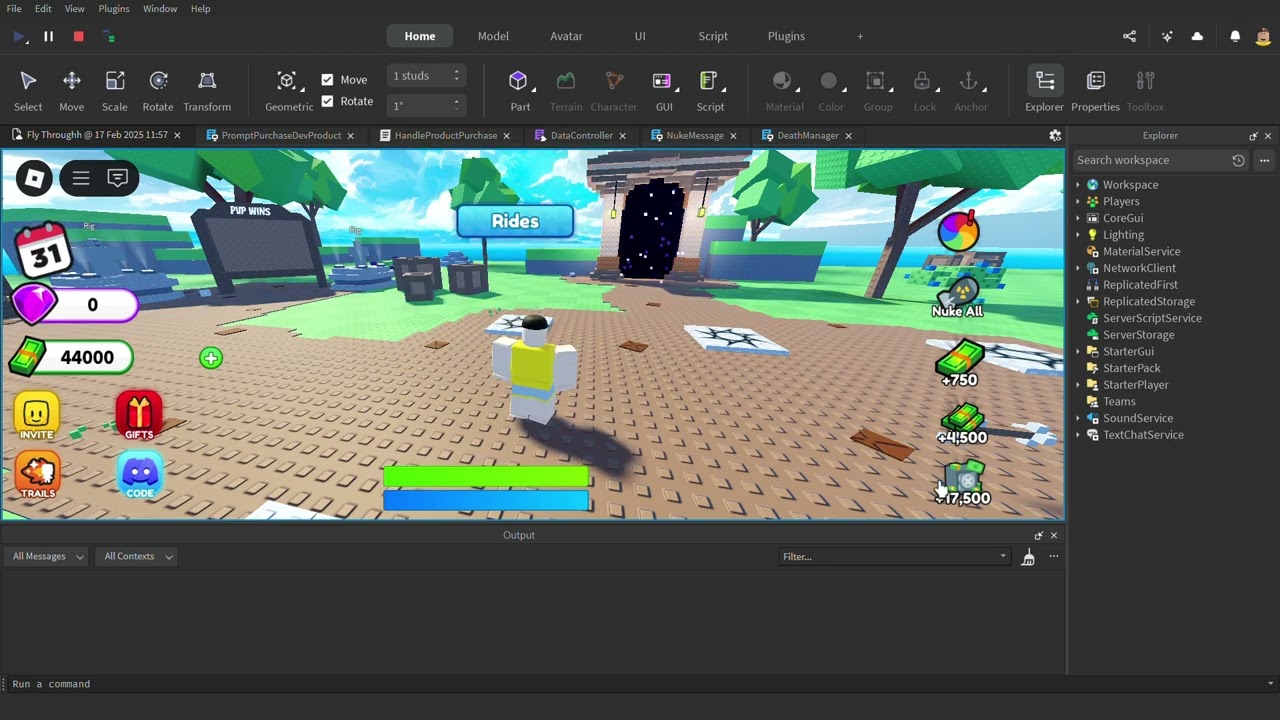This screenshot has height=720, width=1280.
Task: Open the Roblox logo menu in game
Action: pos(34,179)
